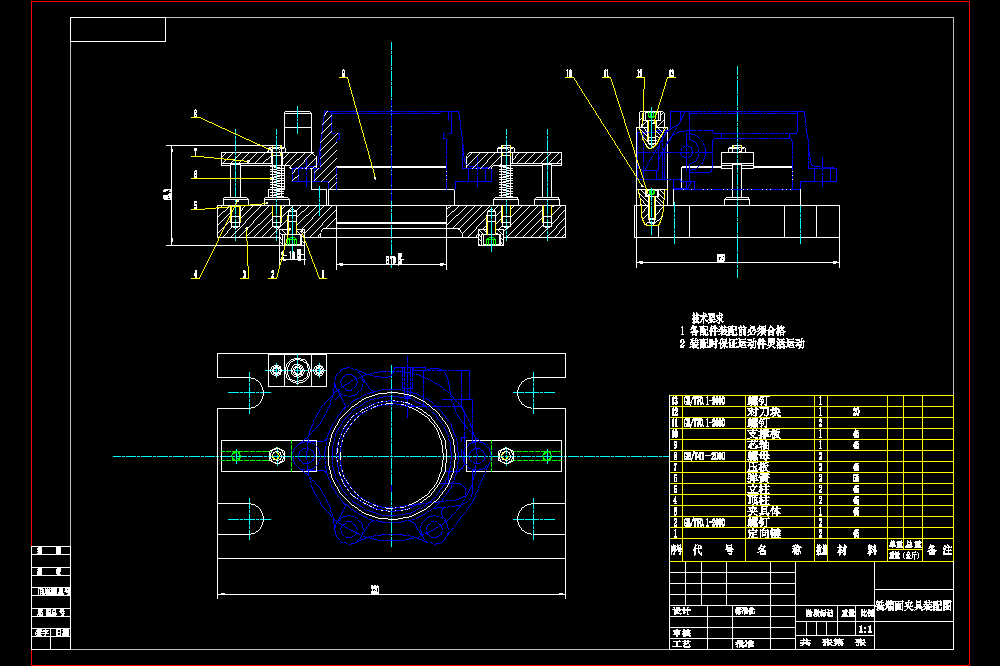This screenshot has height=666, width=1000.
Task: Click the 1:1 scale value
Action: 865,629
